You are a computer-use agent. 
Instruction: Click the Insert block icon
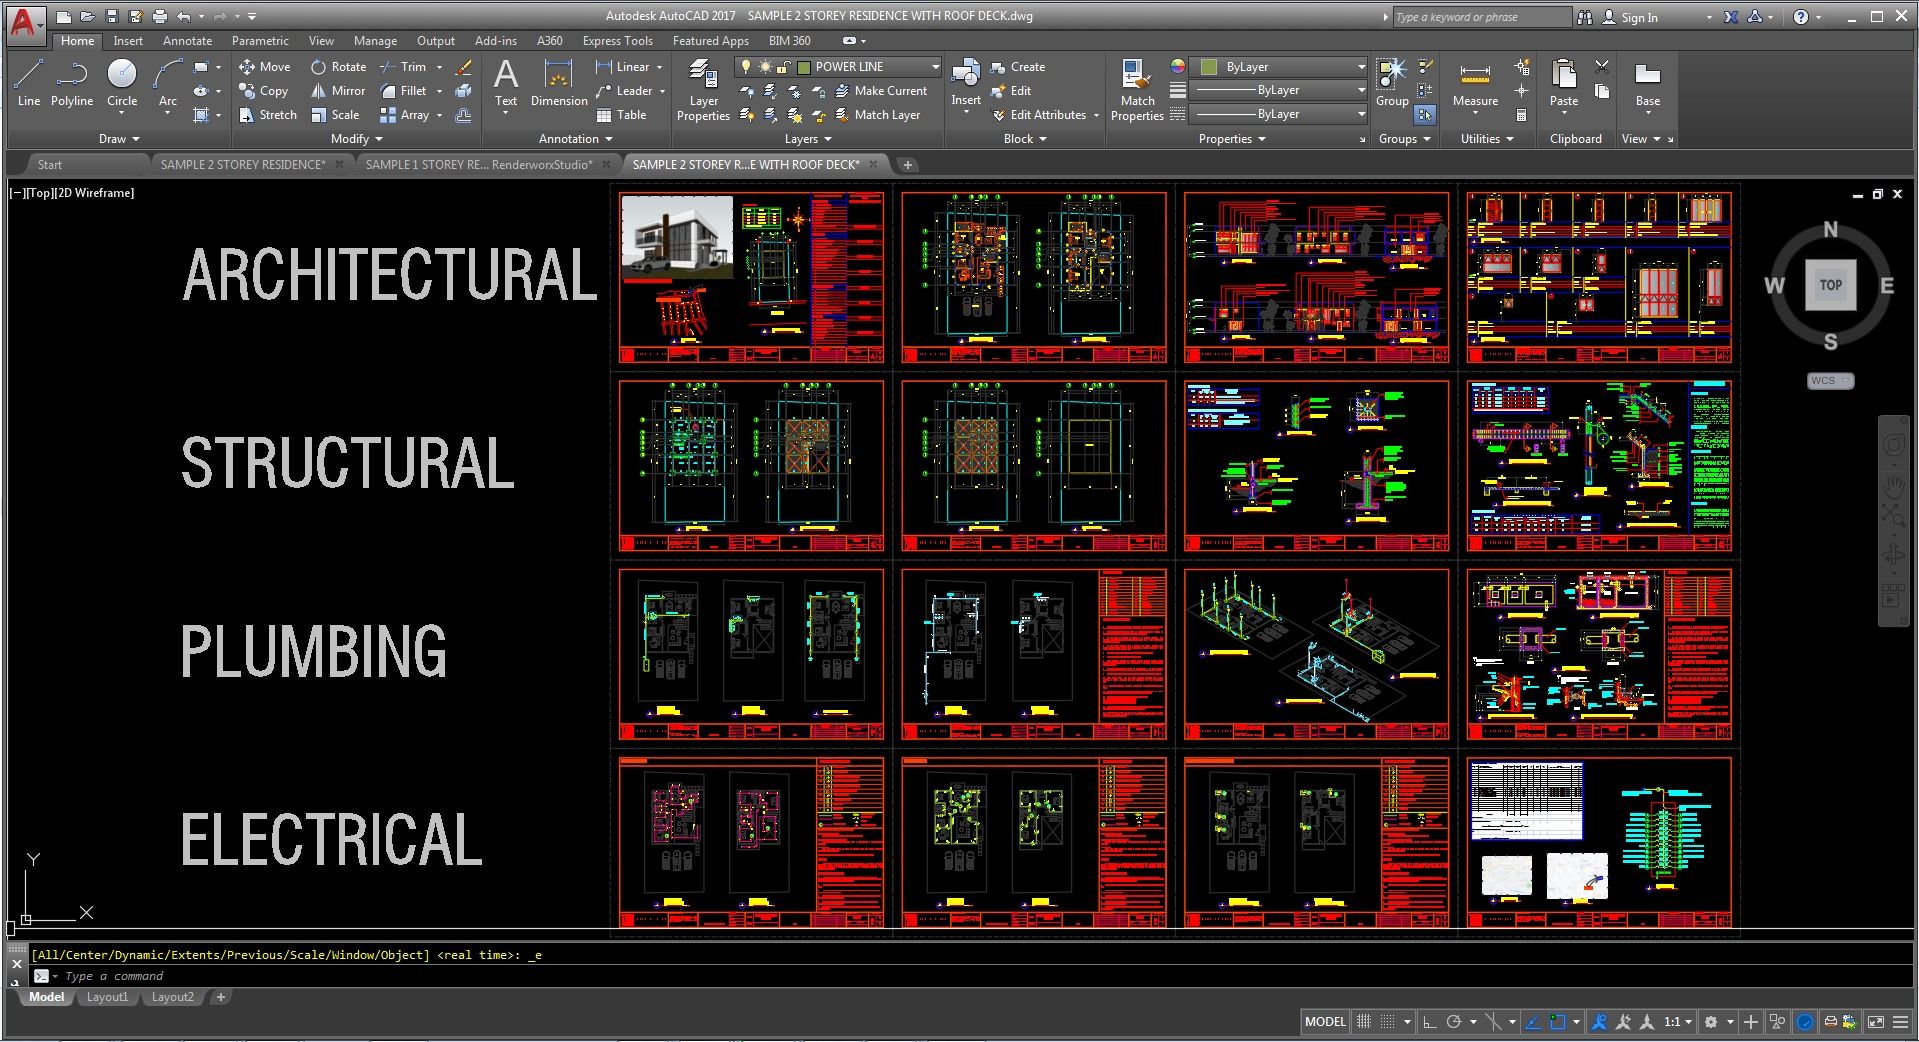click(x=966, y=85)
